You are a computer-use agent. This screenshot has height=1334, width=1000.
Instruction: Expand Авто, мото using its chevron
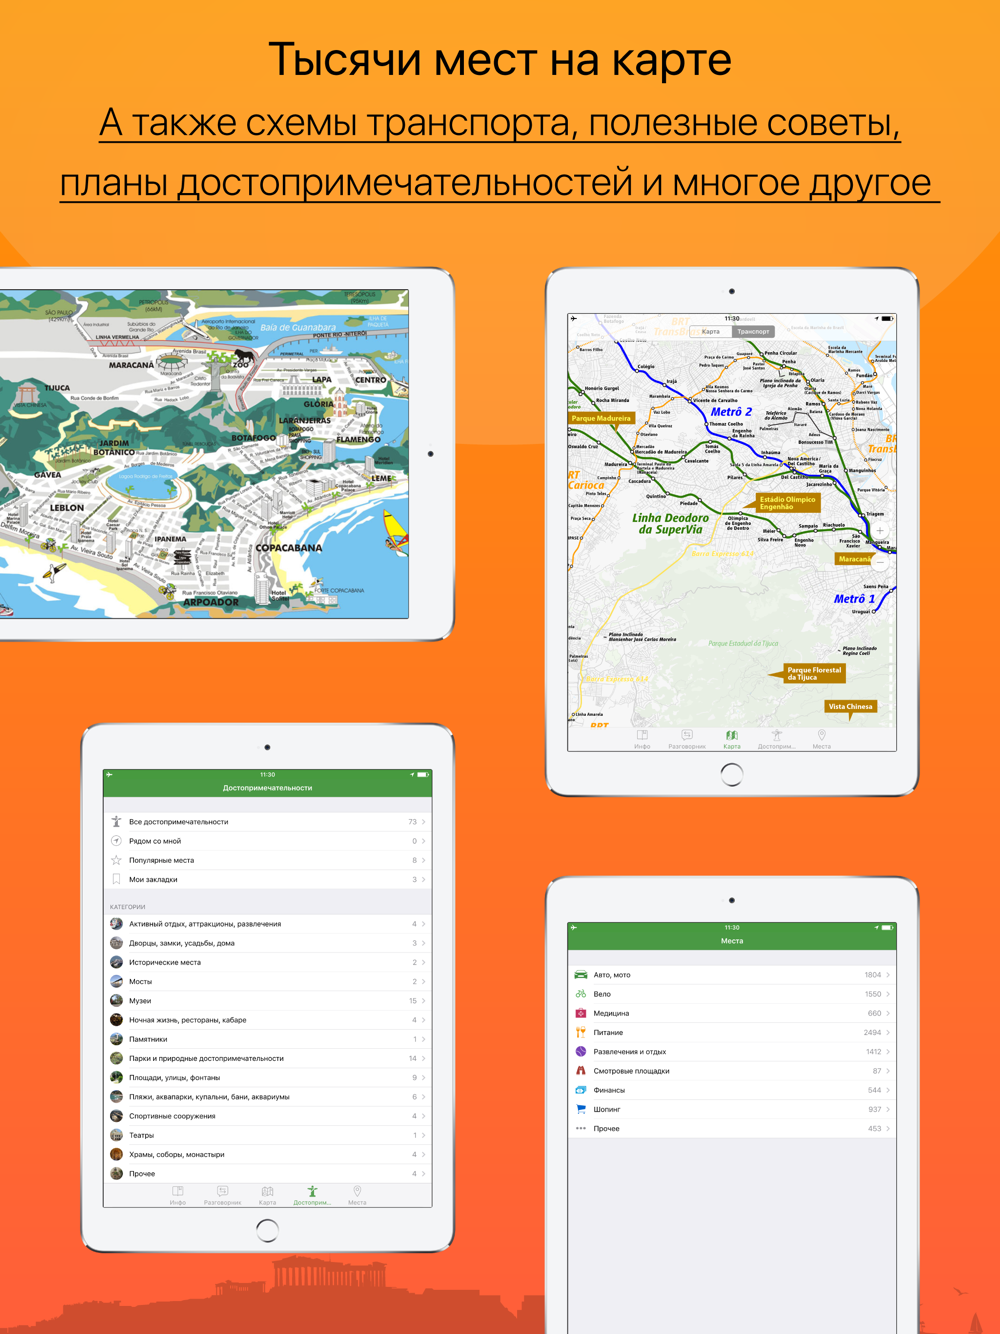(888, 975)
